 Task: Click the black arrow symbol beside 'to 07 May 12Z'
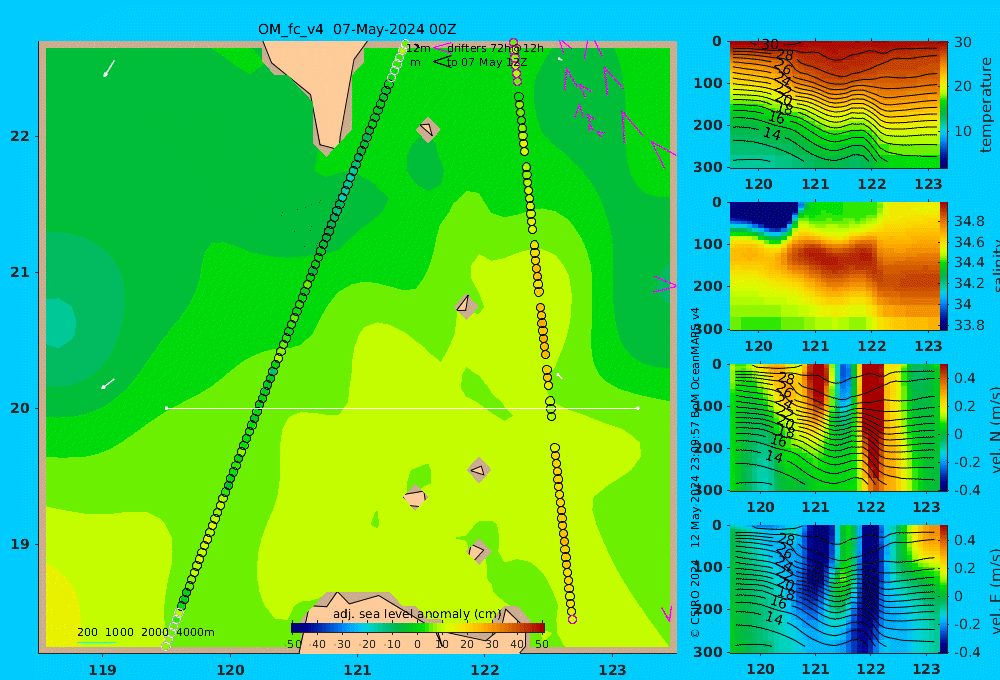(442, 62)
